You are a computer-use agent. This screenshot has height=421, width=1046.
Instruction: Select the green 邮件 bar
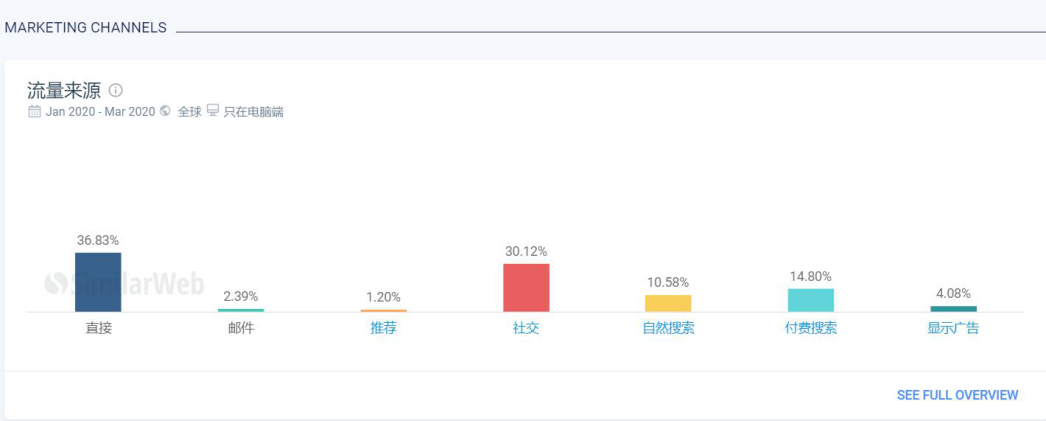pyautogui.click(x=241, y=310)
